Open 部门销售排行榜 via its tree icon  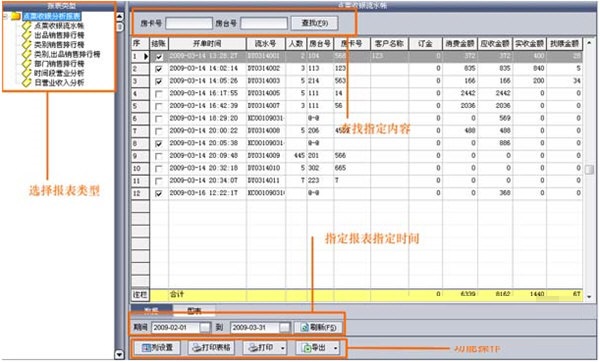[26, 64]
